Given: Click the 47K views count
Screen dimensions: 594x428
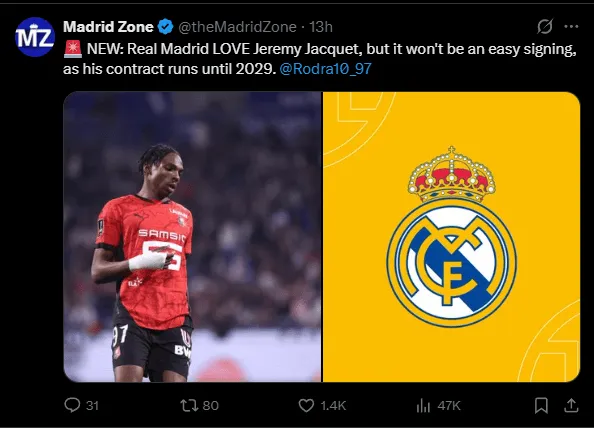Looking at the screenshot, I should tap(449, 406).
